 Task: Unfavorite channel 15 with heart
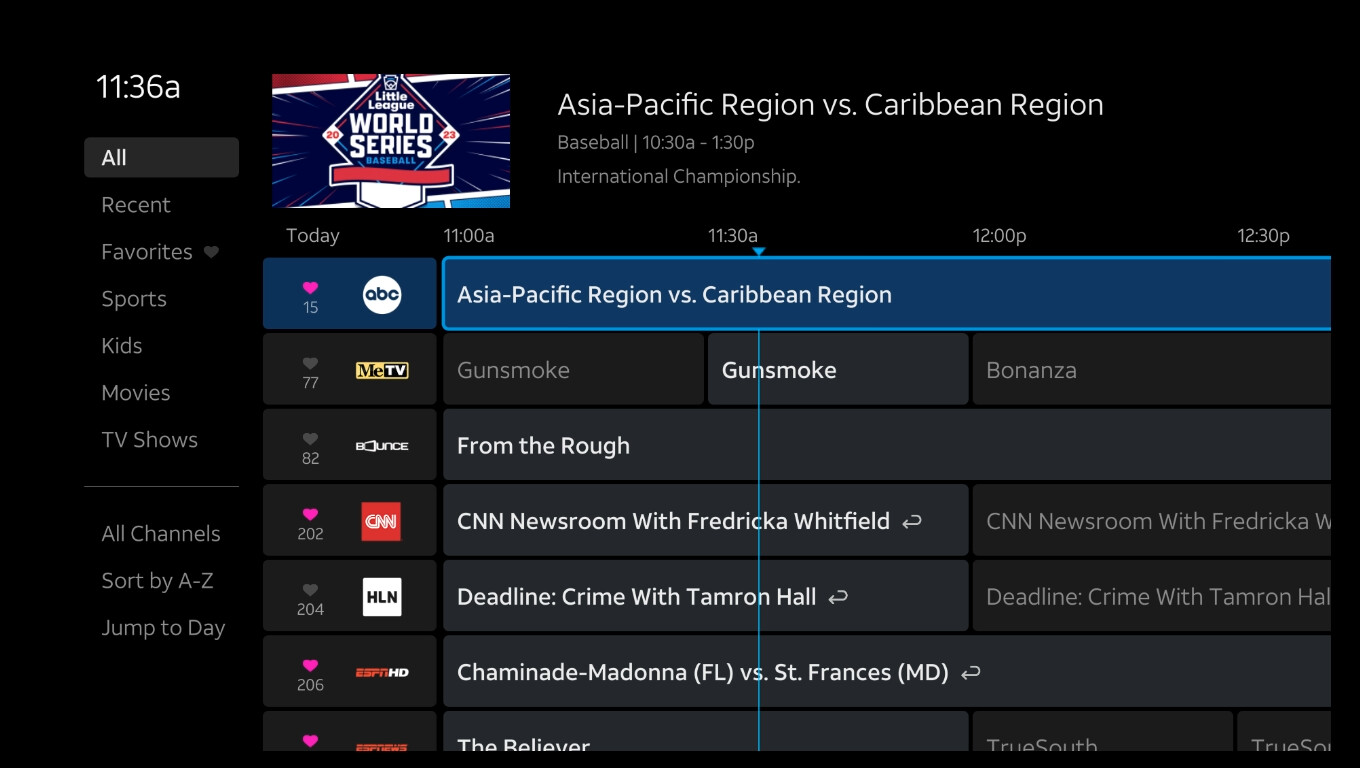[310, 288]
